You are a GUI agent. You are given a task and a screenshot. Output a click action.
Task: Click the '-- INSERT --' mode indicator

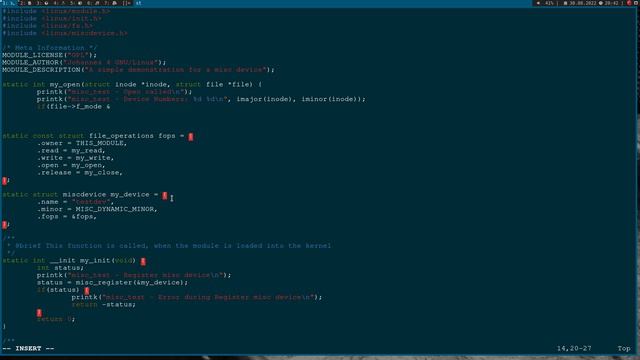click(x=28, y=349)
